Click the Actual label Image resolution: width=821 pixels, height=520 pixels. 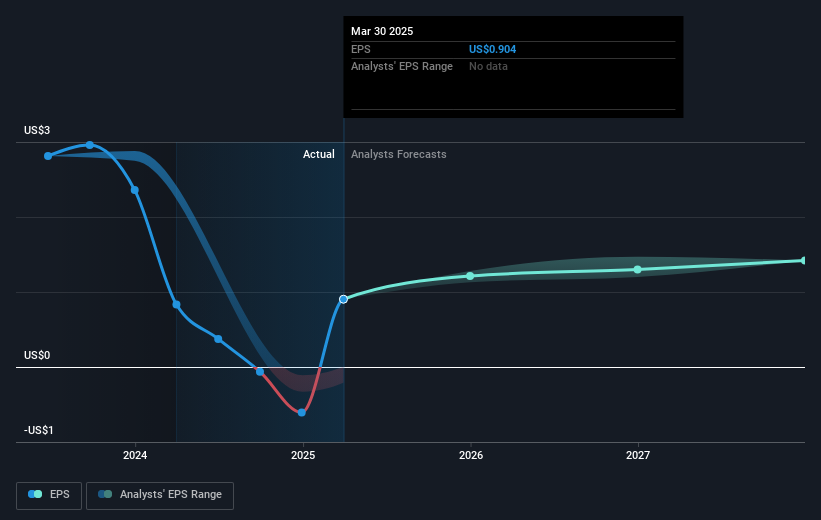click(x=318, y=154)
